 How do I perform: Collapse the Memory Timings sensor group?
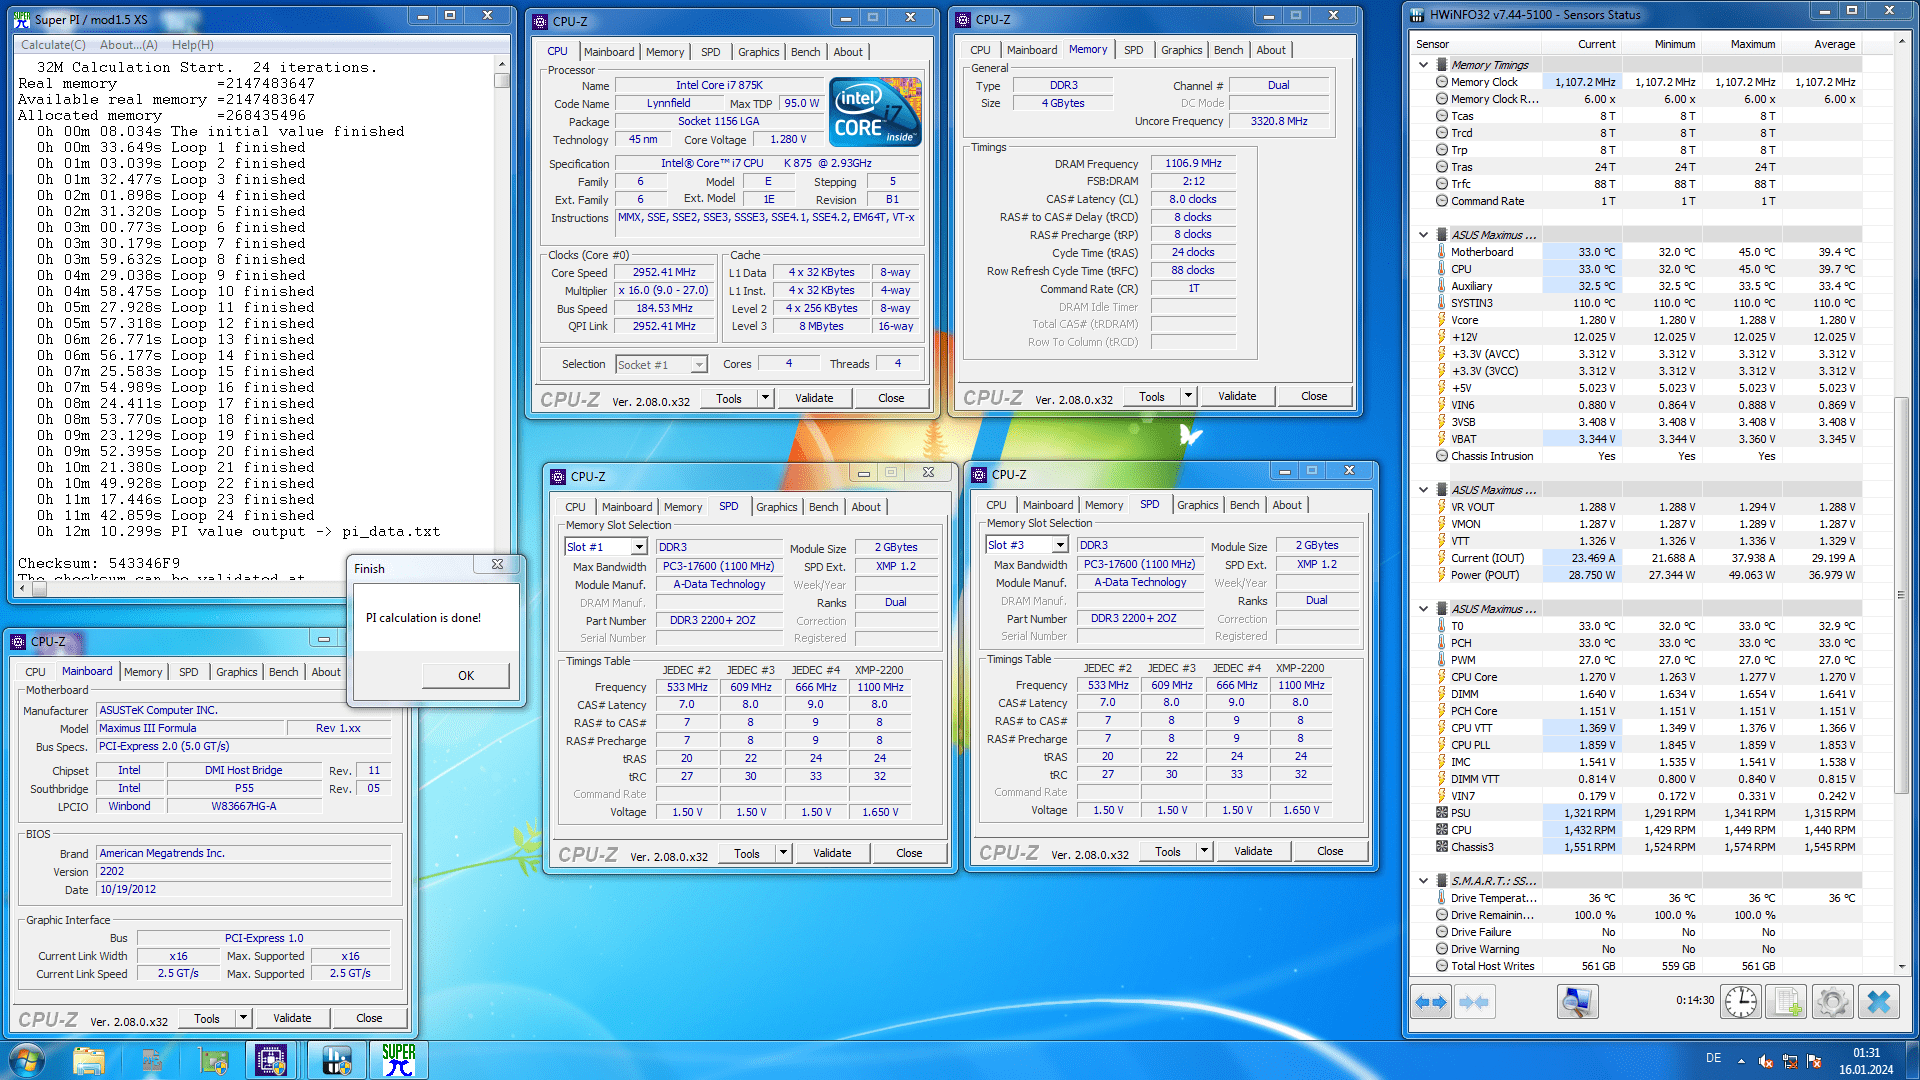1423,65
